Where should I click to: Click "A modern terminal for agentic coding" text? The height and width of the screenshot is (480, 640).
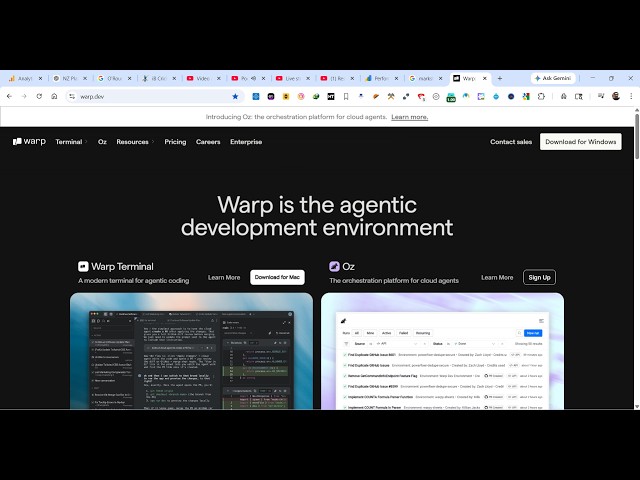pos(133,281)
